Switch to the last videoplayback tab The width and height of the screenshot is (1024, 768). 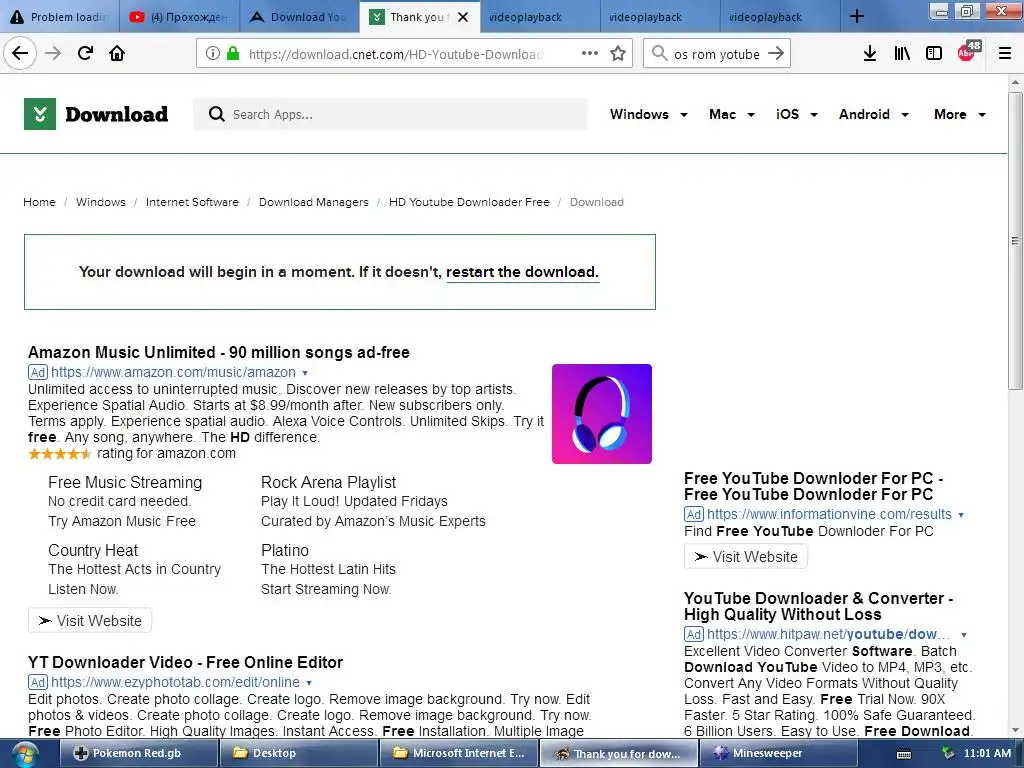click(780, 17)
